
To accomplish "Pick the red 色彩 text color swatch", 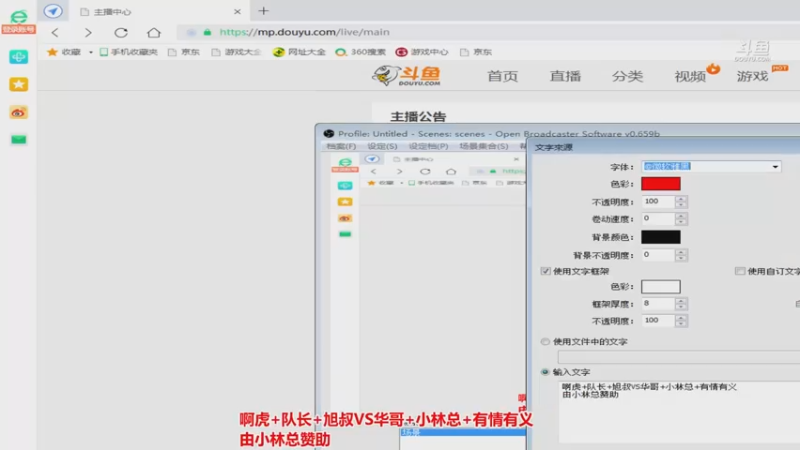I will point(661,184).
